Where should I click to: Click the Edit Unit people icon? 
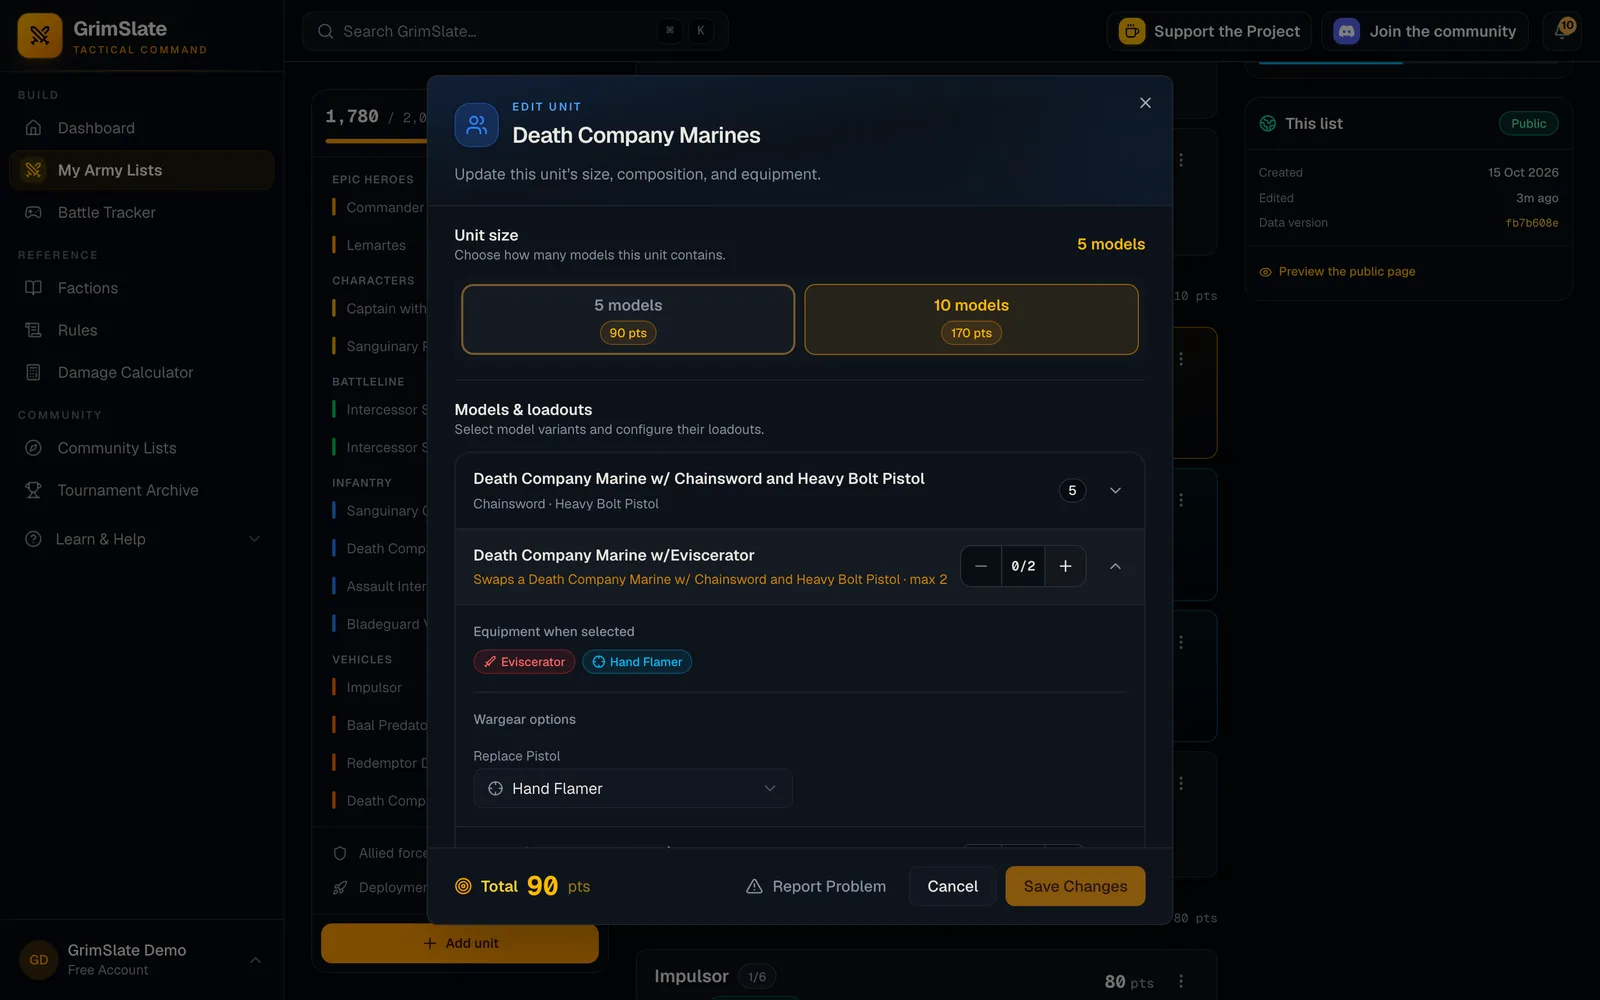tap(476, 125)
